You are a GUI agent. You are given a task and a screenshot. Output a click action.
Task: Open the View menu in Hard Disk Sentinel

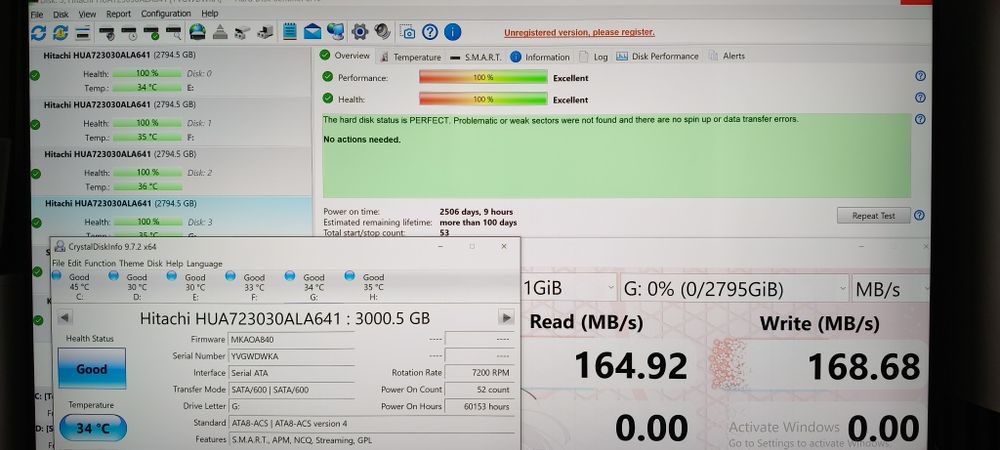[x=87, y=14]
